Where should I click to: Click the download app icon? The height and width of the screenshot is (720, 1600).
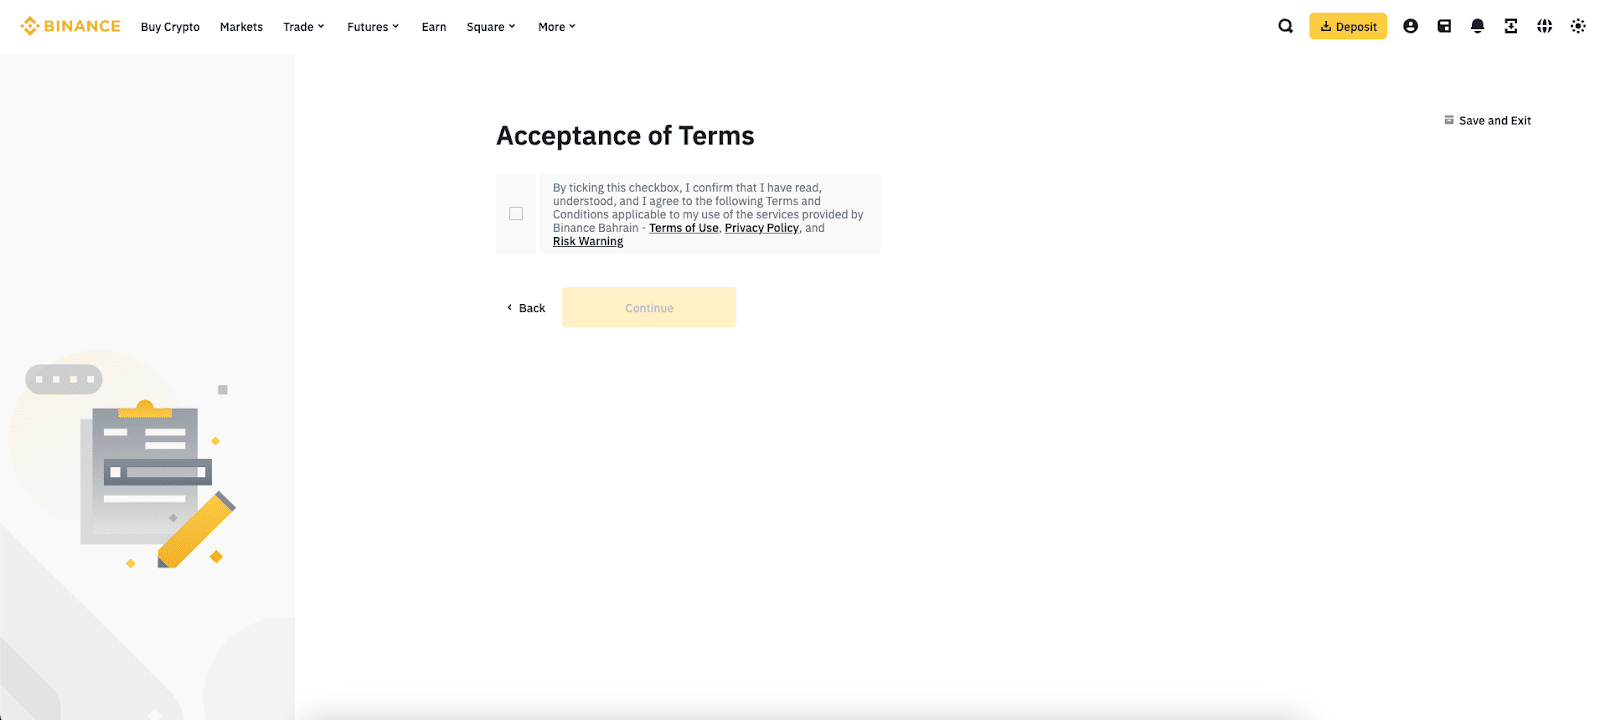1511,26
